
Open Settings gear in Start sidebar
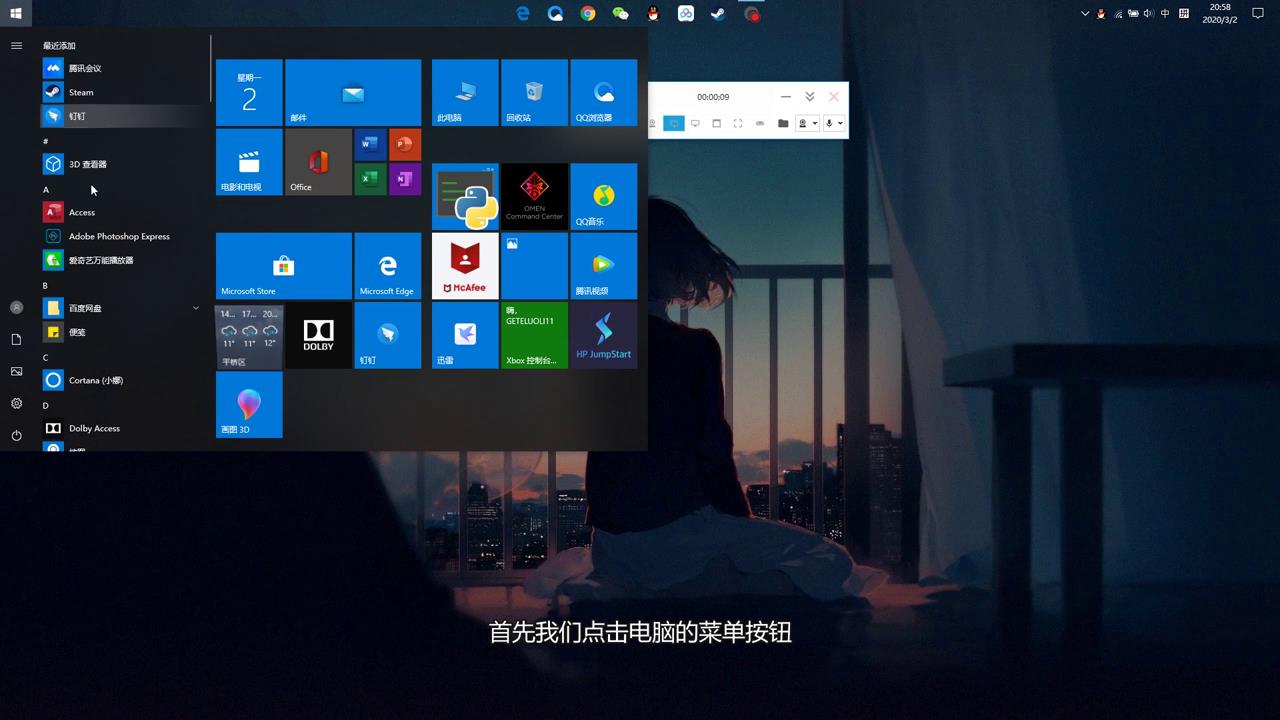pyautogui.click(x=16, y=404)
